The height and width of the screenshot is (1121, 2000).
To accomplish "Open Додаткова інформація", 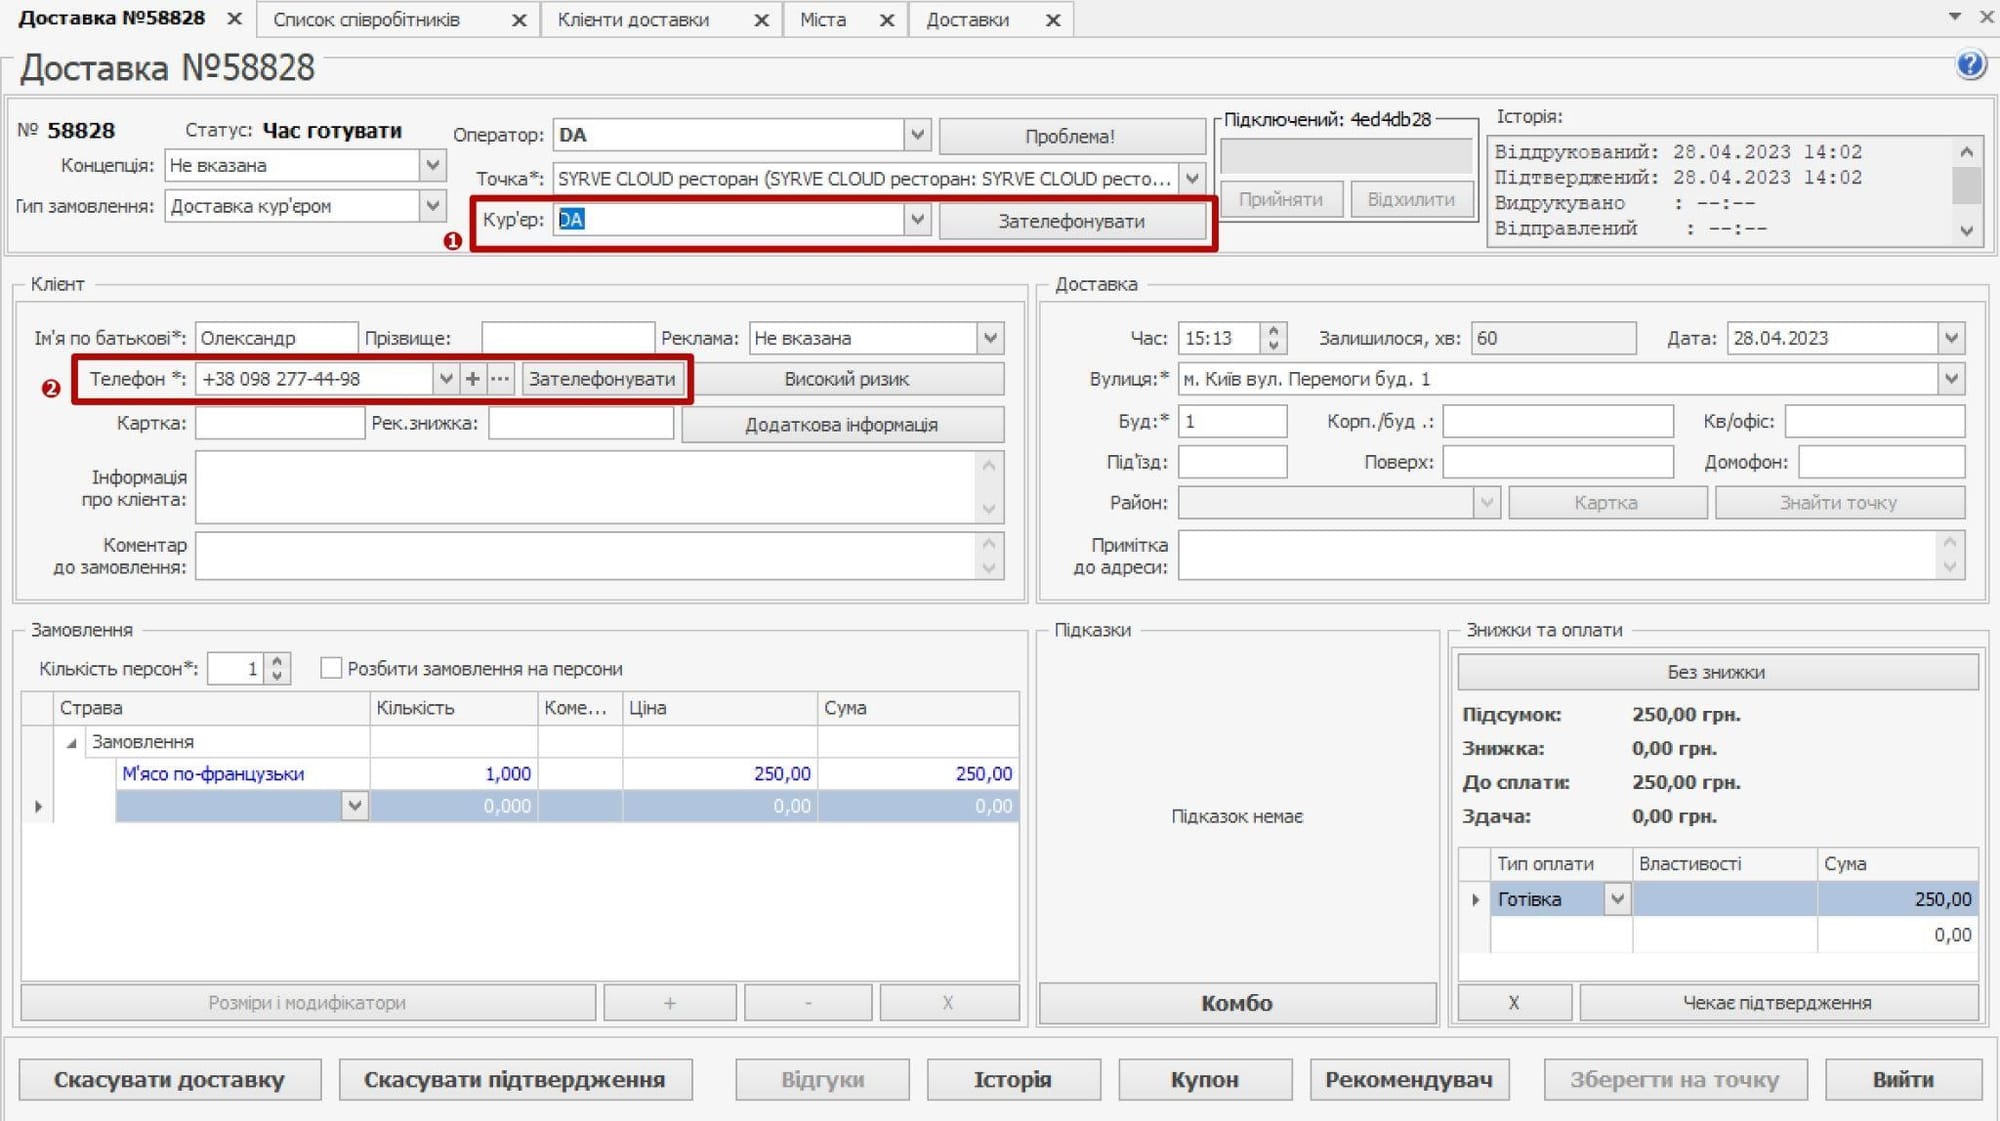I will pyautogui.click(x=842, y=424).
